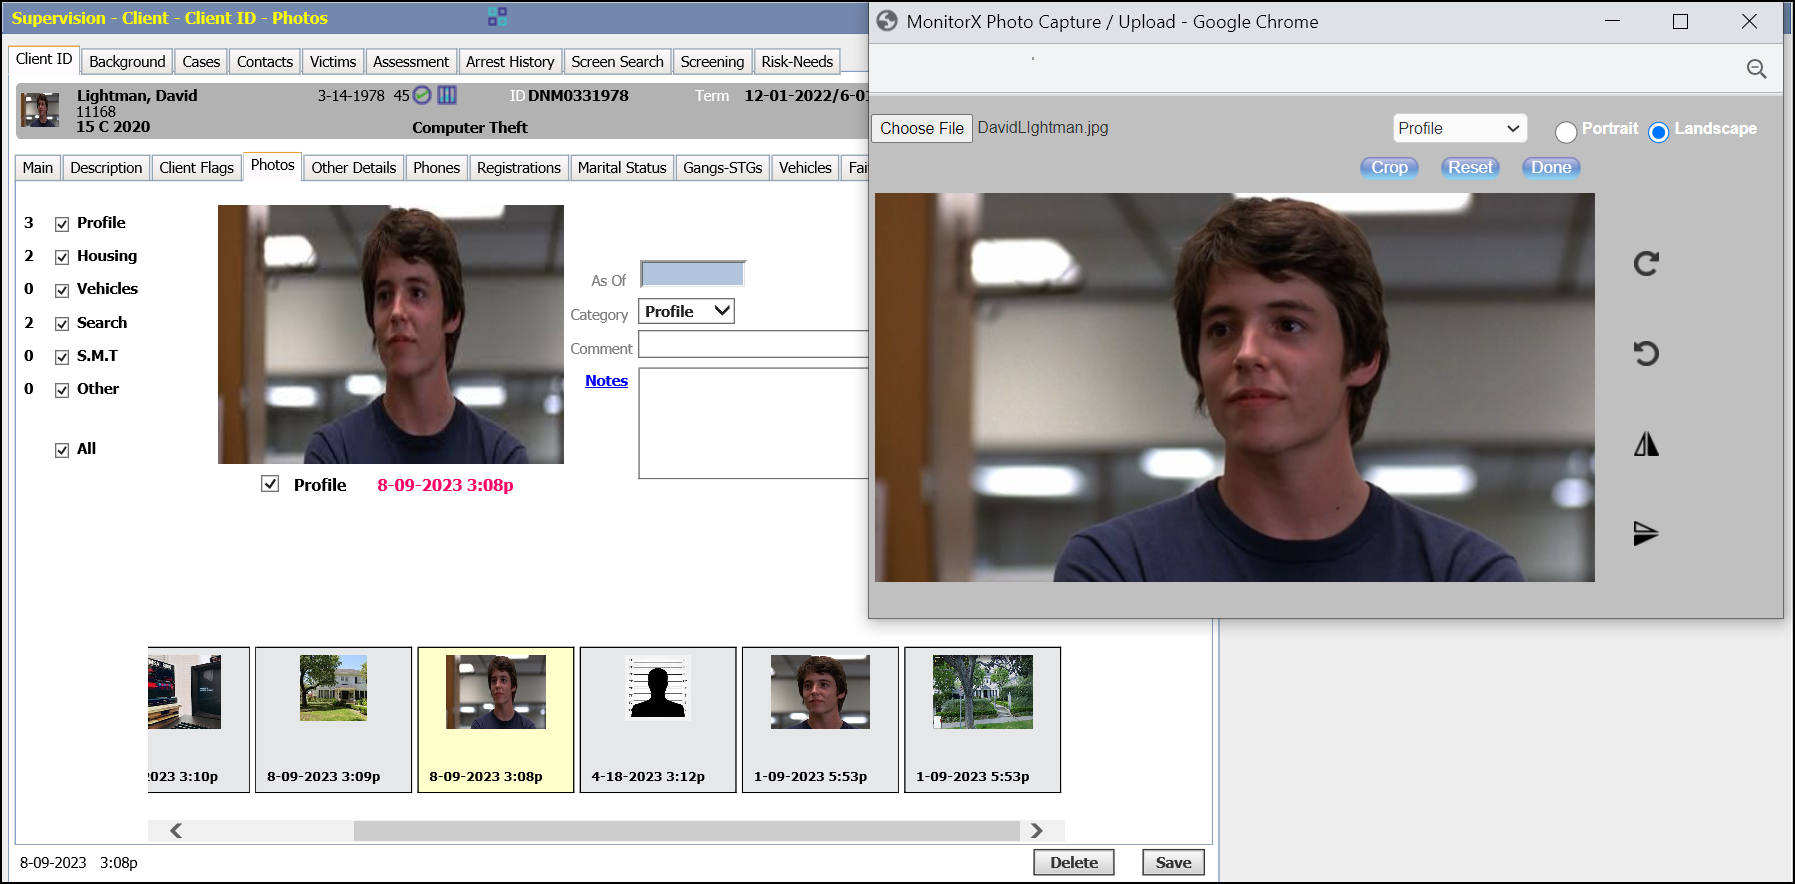This screenshot has height=884, width=1795.
Task: Switch to the Description sub-tab
Action: pyautogui.click(x=106, y=167)
